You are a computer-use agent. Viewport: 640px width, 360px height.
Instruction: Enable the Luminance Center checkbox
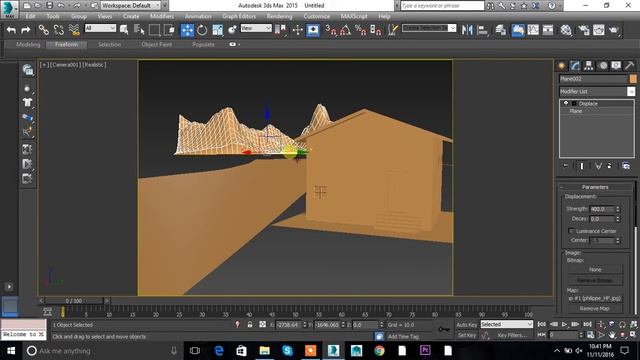[571, 231]
